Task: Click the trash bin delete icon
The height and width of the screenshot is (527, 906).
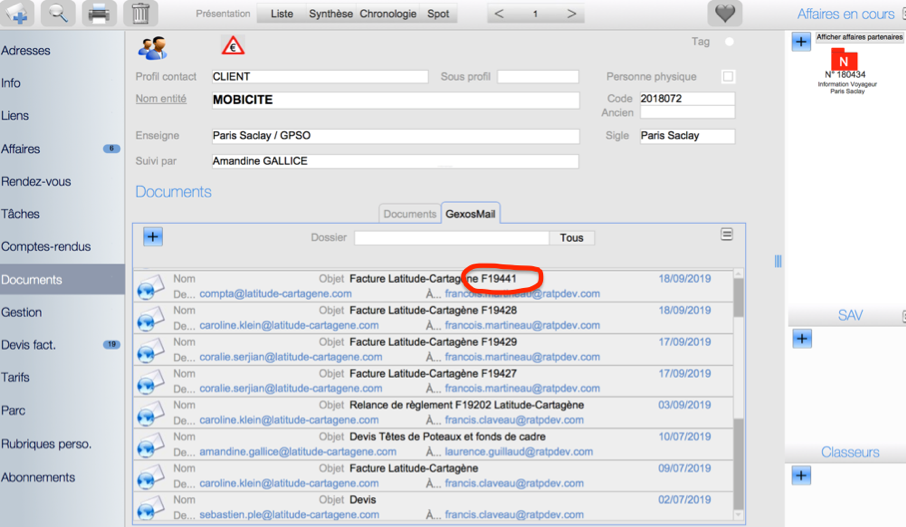Action: 141,14
